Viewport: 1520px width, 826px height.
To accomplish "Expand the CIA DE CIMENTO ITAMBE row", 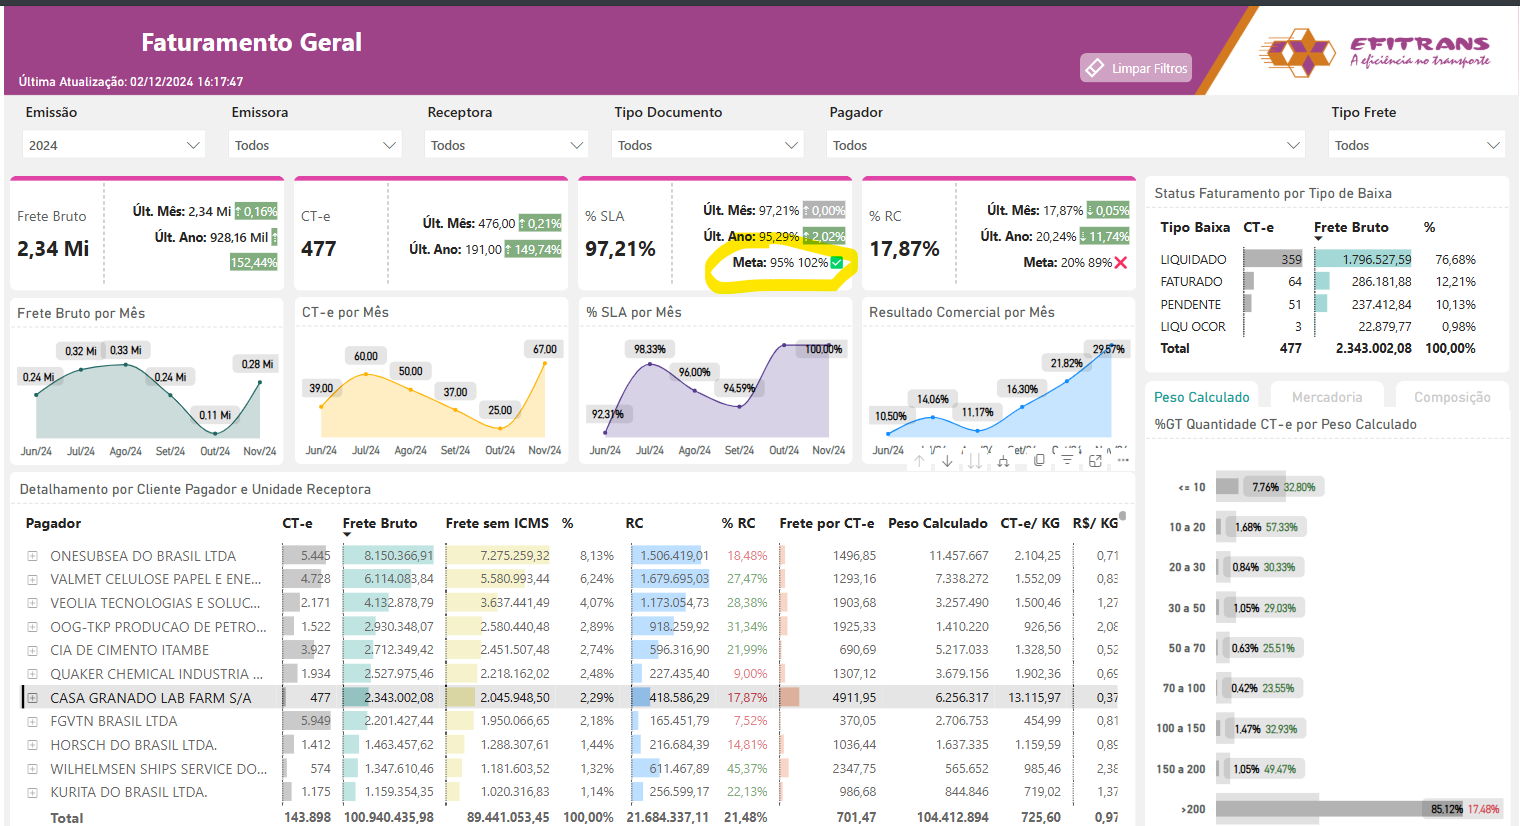I will [32, 650].
